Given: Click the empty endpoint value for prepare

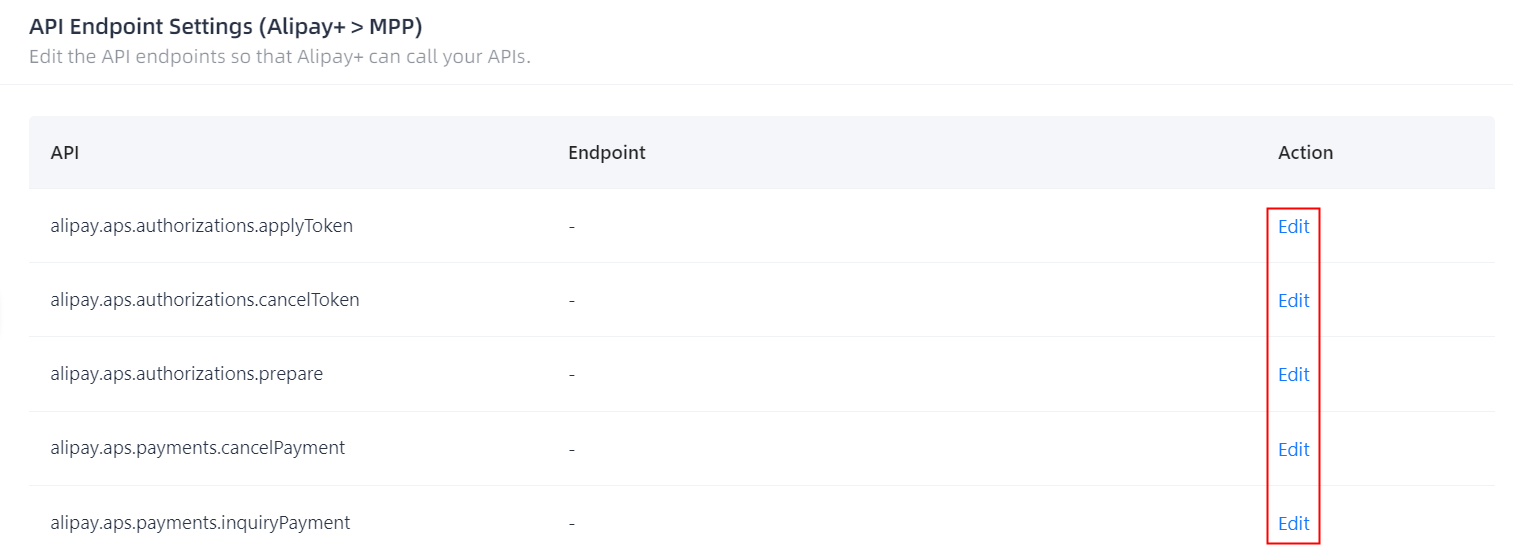Looking at the screenshot, I should (571, 375).
